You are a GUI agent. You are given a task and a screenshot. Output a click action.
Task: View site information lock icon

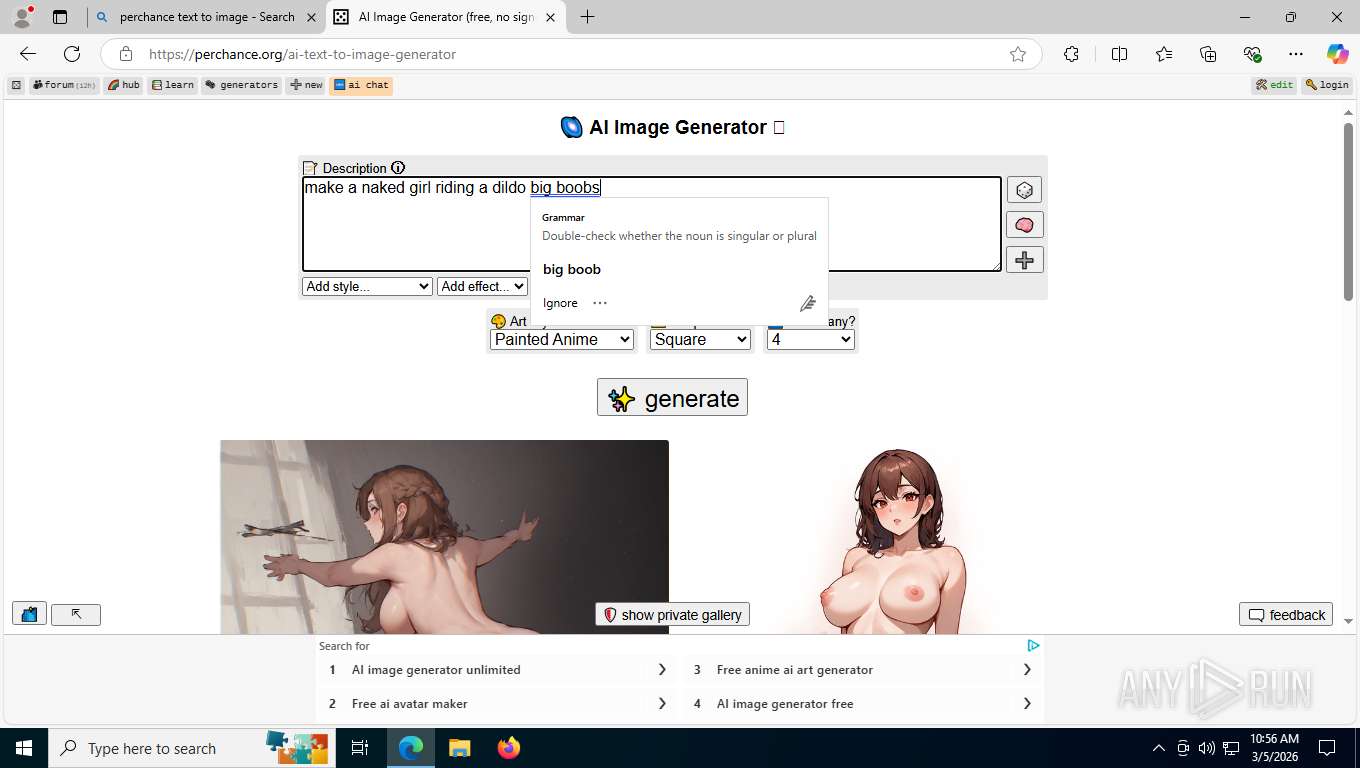click(x=125, y=54)
